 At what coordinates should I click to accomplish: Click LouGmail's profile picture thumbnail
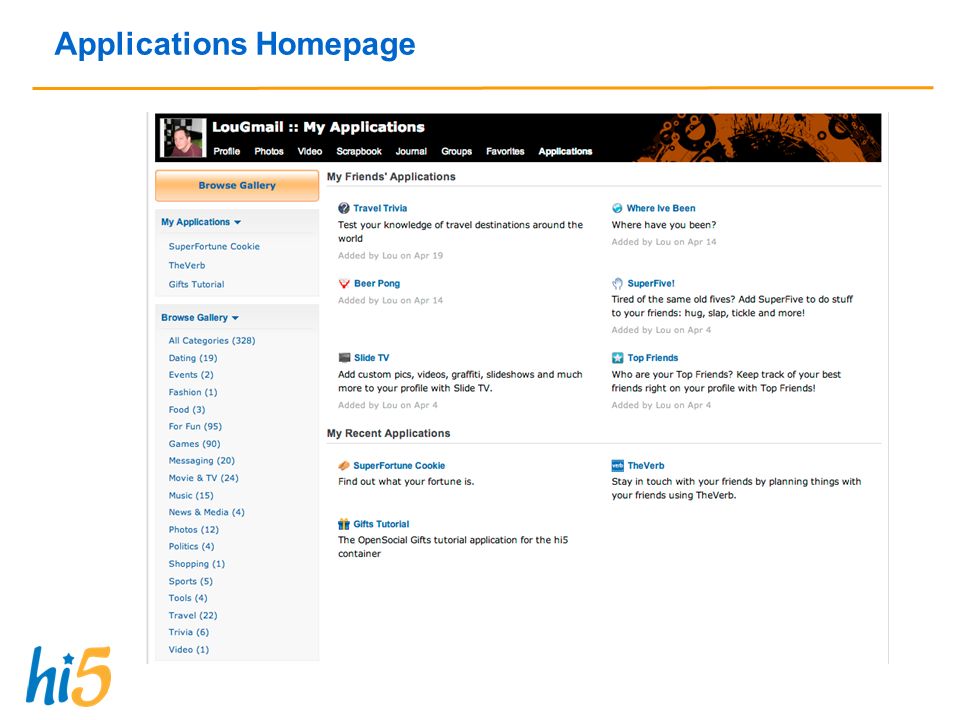click(x=182, y=137)
